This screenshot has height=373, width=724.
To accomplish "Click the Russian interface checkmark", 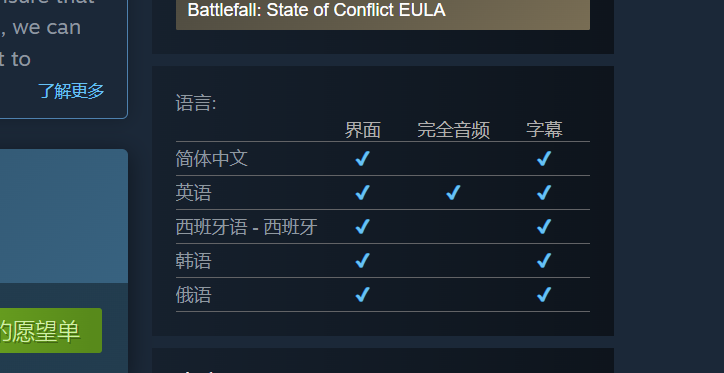I will click(362, 295).
